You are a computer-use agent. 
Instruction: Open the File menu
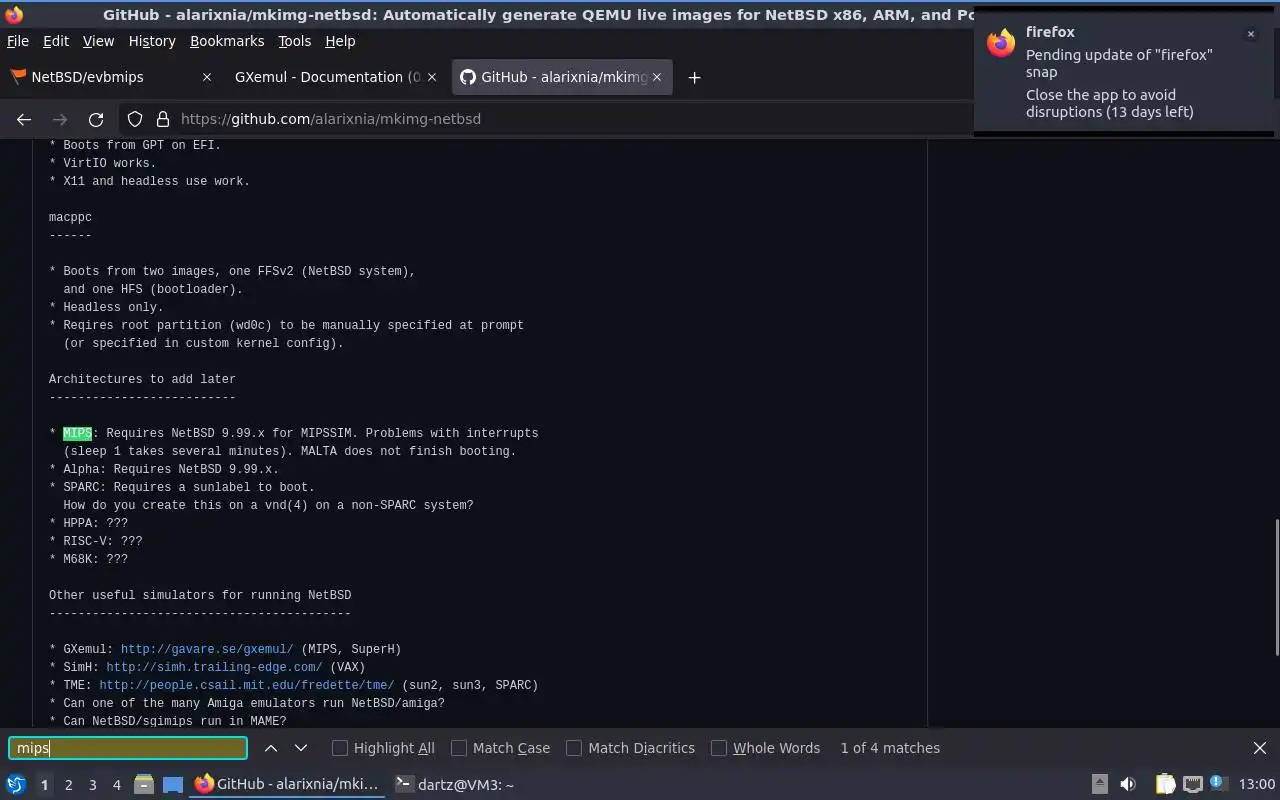pyautogui.click(x=18, y=41)
